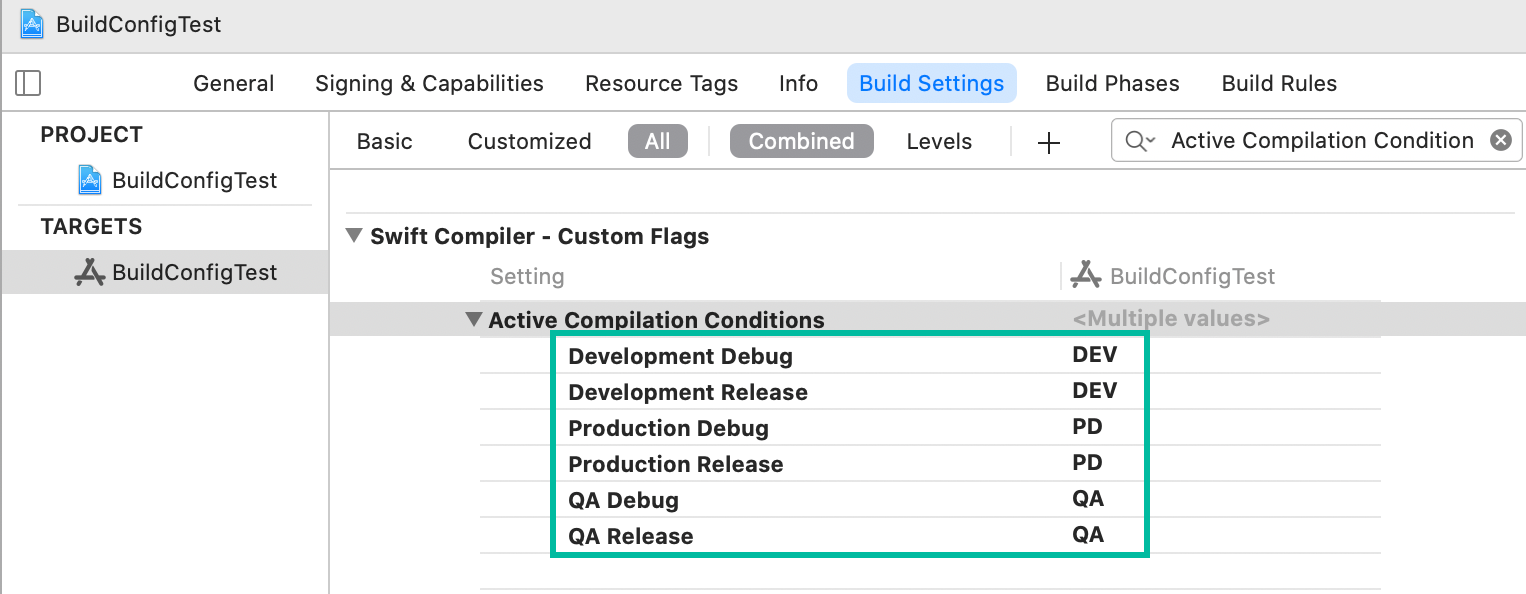Select the BuildConfigTest target in sidebar
Screen dimensions: 1526x594
(x=194, y=273)
